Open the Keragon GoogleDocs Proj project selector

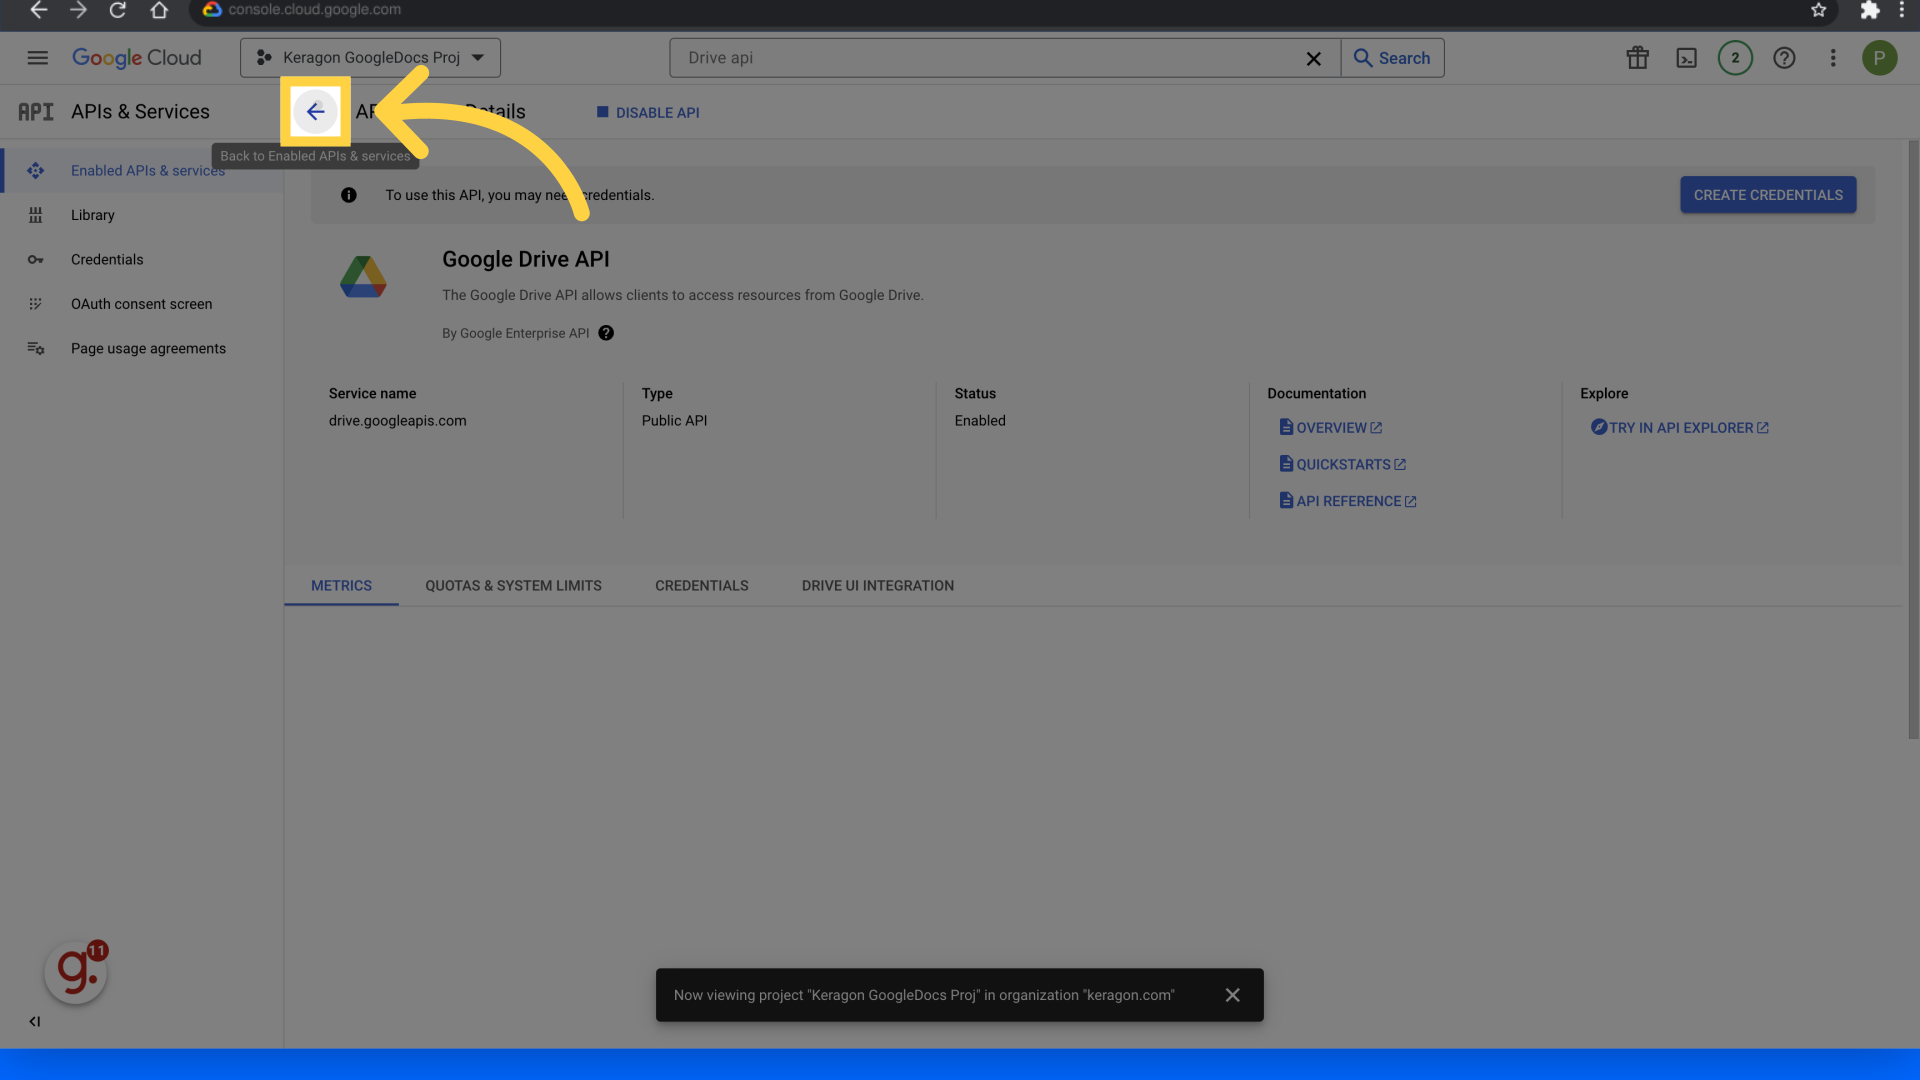pos(370,58)
